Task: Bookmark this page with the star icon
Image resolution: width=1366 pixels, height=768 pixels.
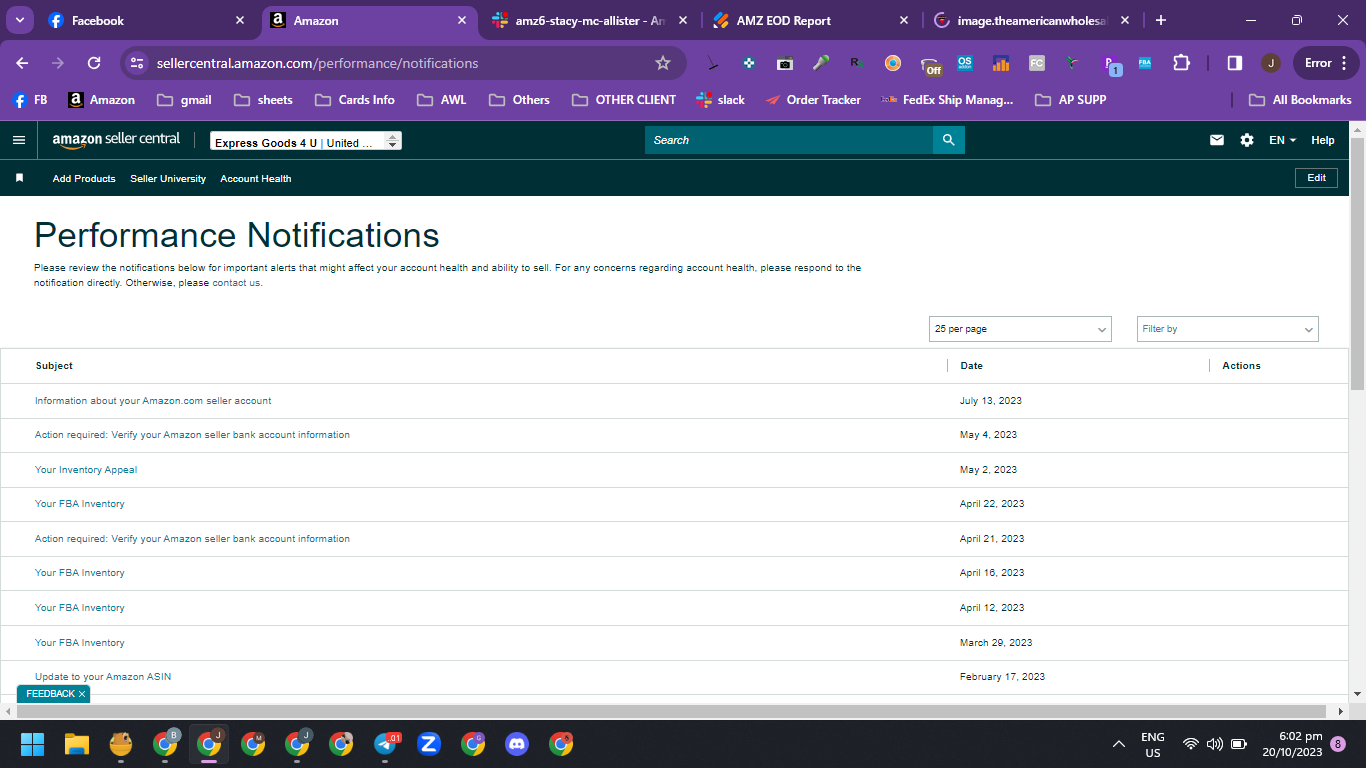Action: pos(663,63)
